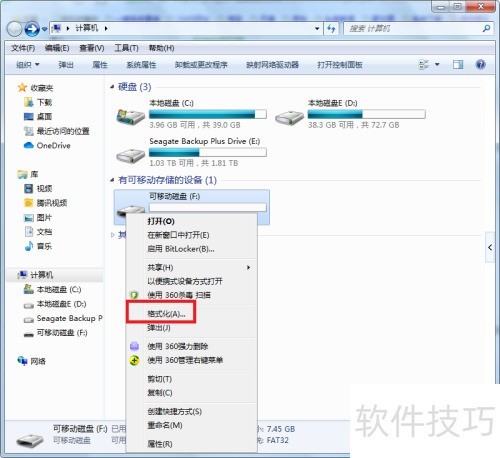
Task: Click the 本地磁盘 (C:) drive icon
Action: pyautogui.click(x=131, y=116)
